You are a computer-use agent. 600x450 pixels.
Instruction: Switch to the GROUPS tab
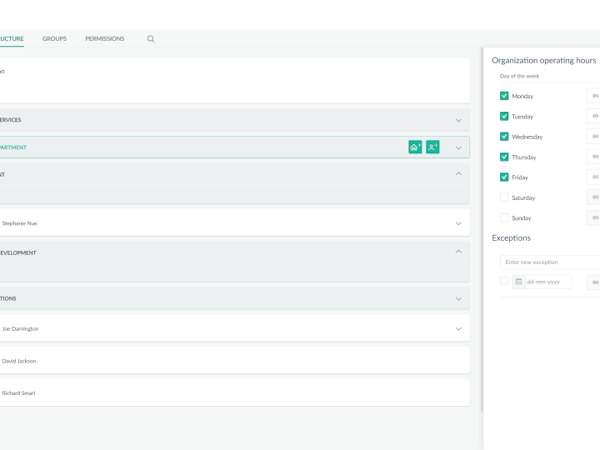(54, 39)
